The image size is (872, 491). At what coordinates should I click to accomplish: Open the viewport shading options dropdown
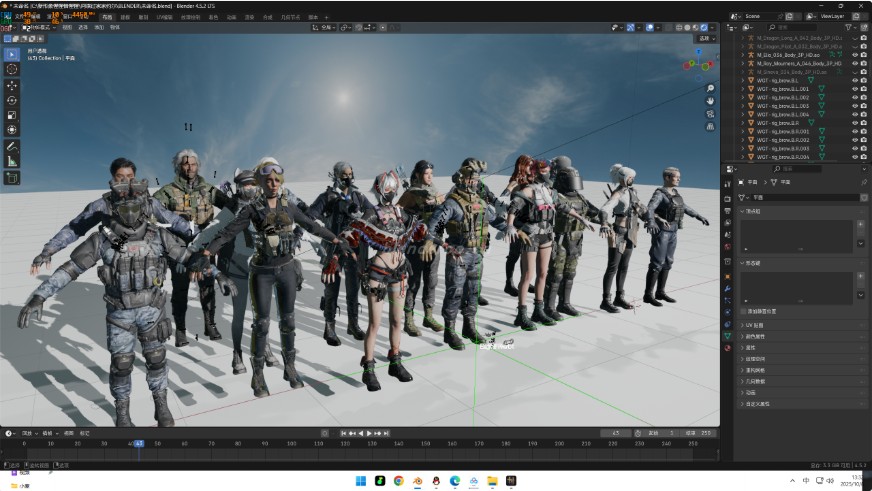tap(712, 27)
